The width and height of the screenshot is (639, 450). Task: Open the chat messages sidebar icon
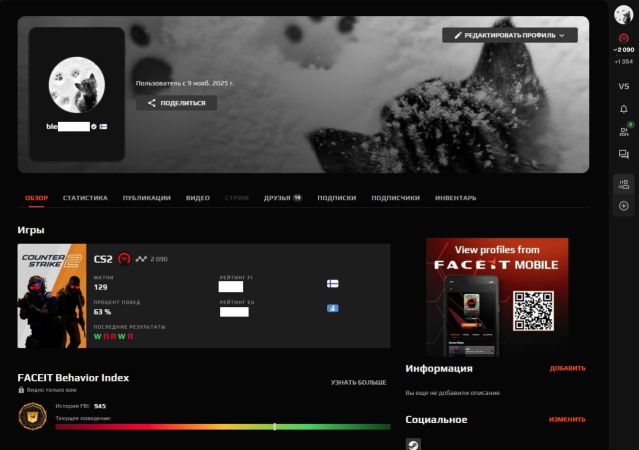(623, 154)
